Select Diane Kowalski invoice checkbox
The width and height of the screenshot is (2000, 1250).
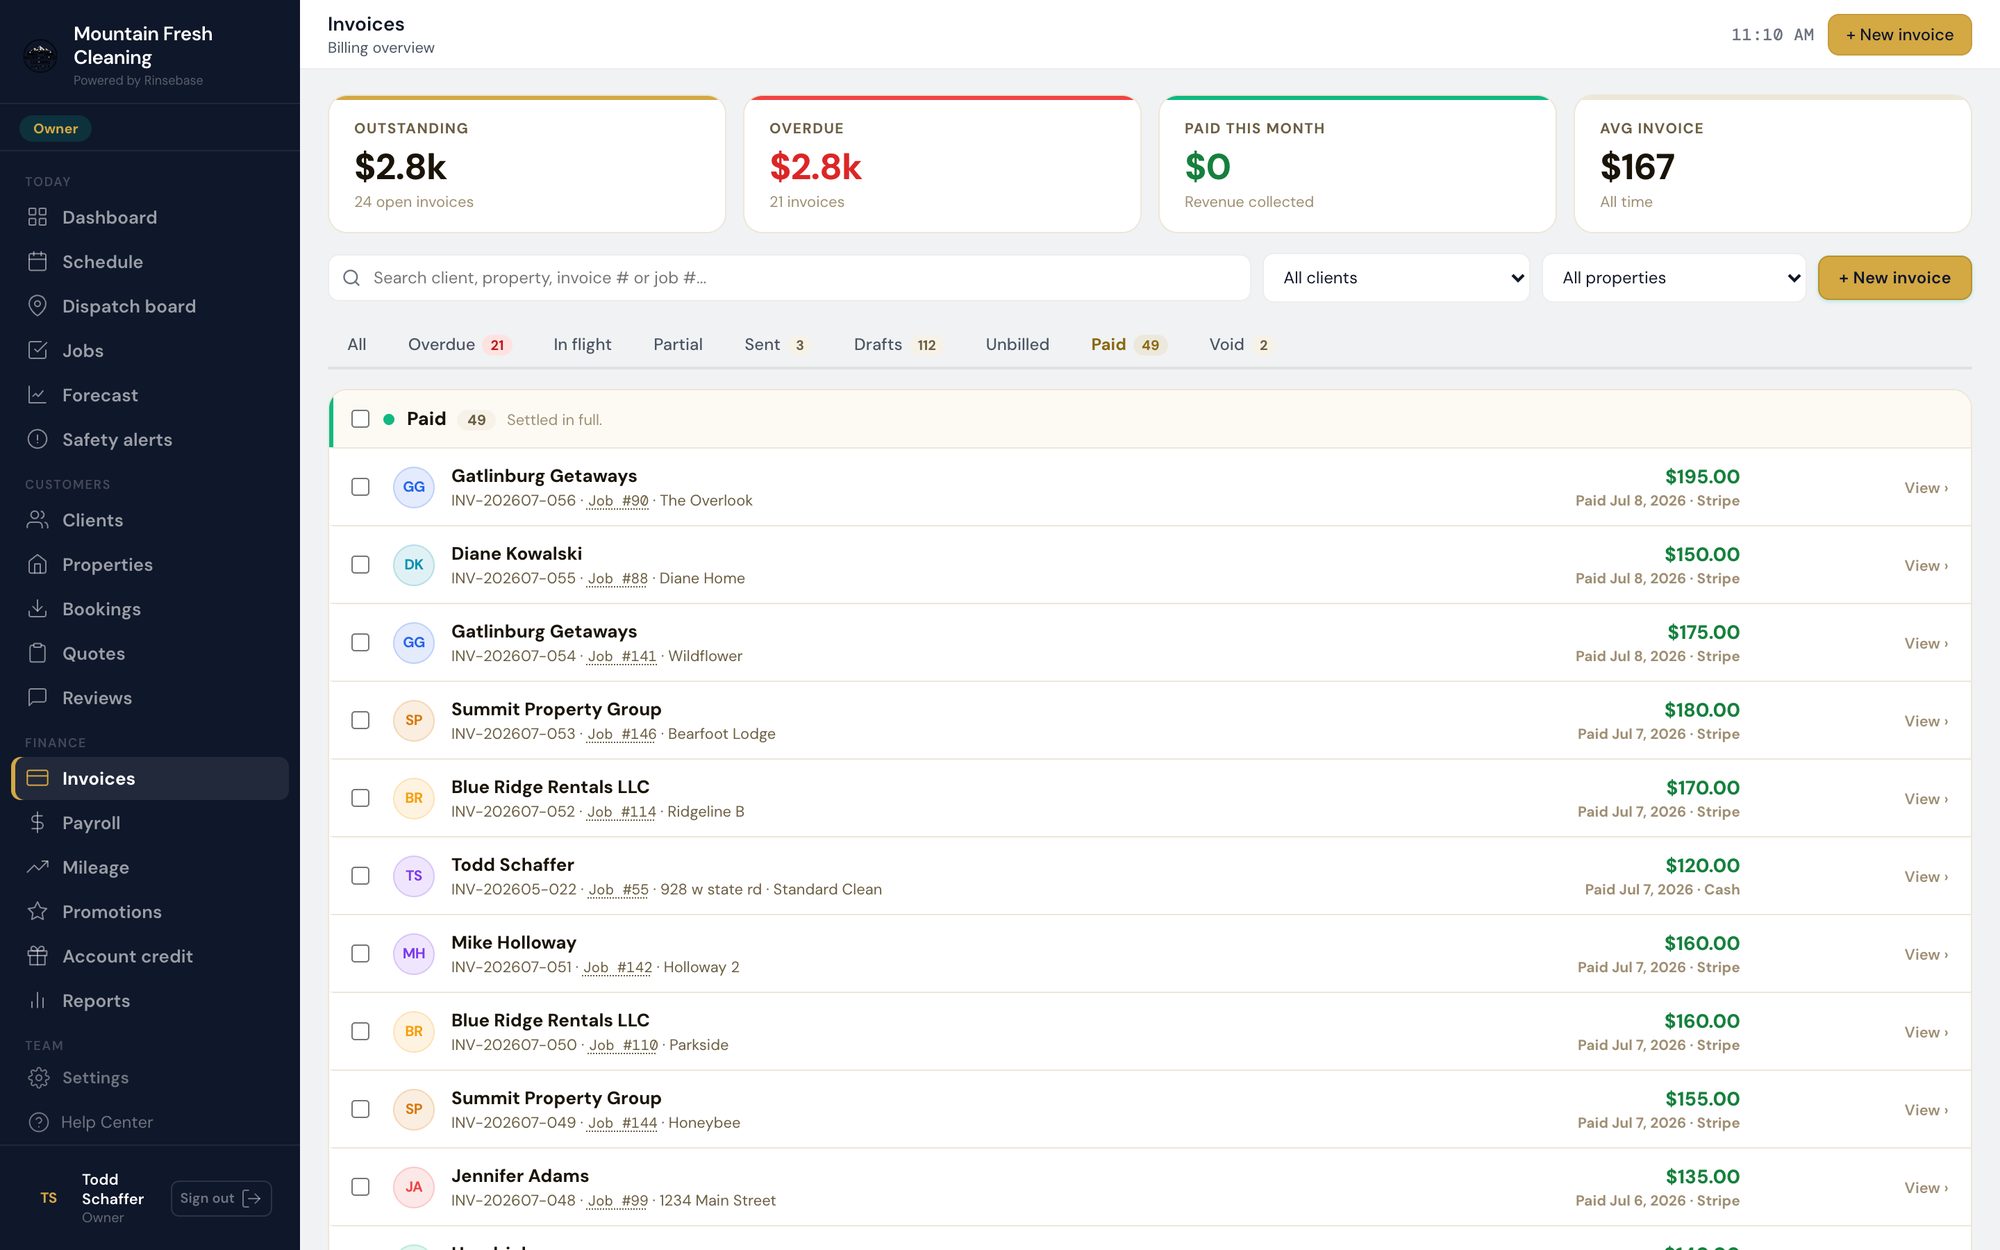pyautogui.click(x=360, y=565)
